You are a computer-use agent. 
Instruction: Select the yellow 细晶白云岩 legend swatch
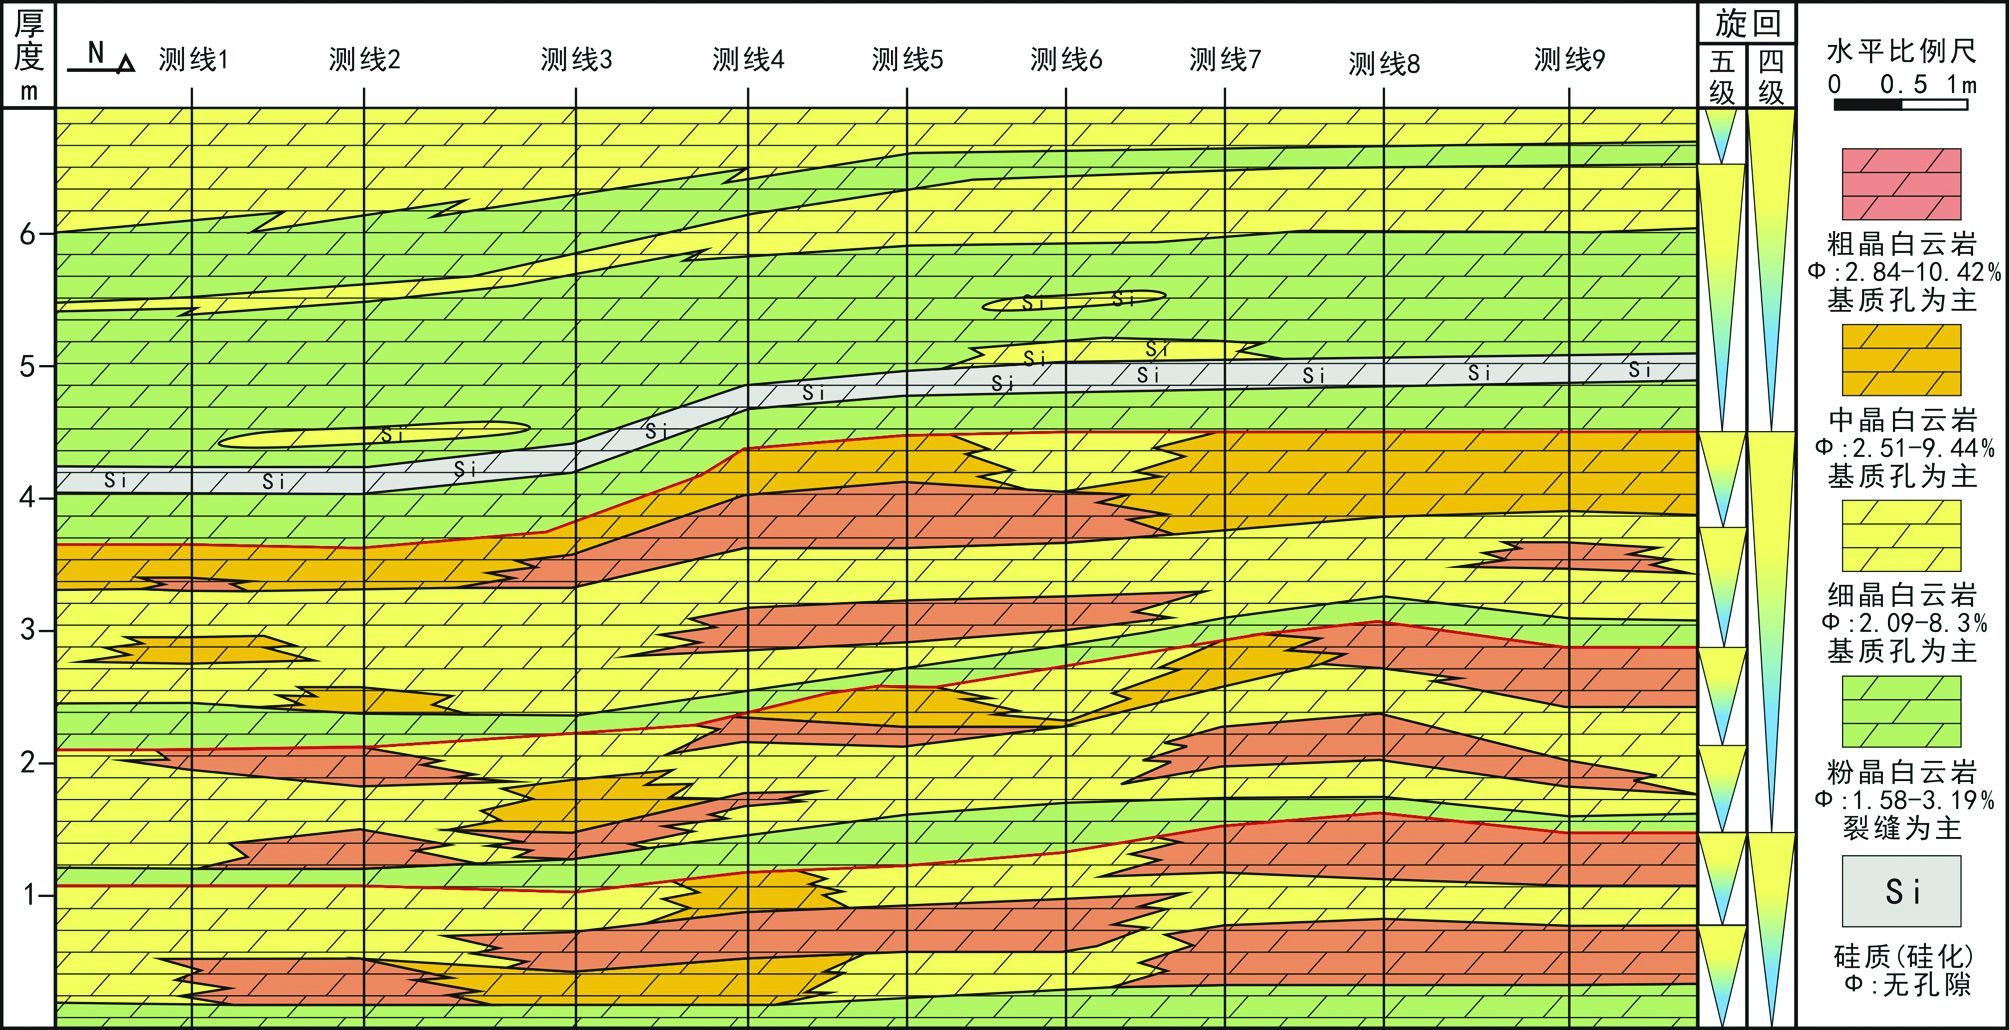[x=1901, y=537]
